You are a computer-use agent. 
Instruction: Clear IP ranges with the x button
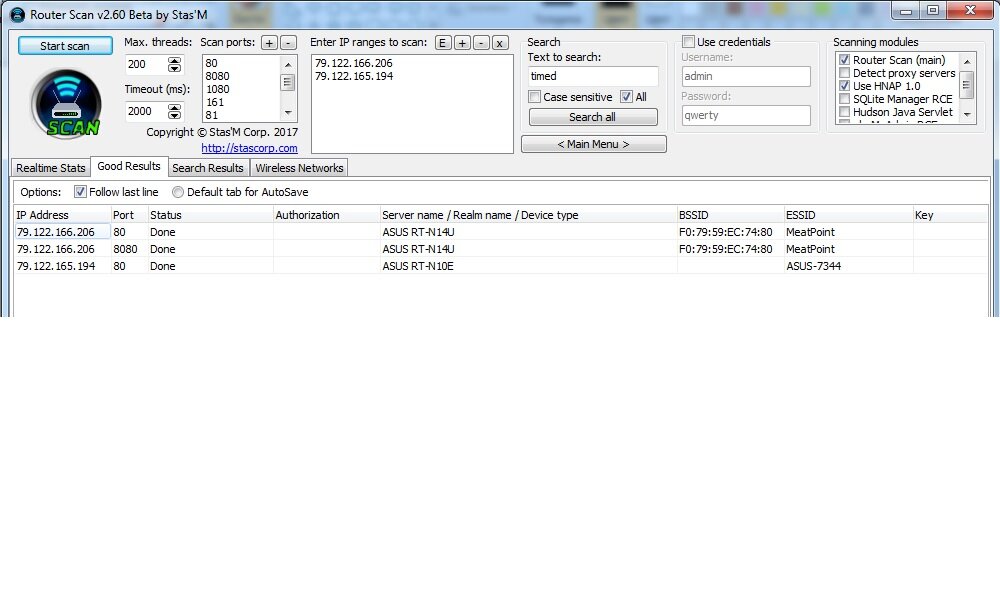tap(500, 43)
